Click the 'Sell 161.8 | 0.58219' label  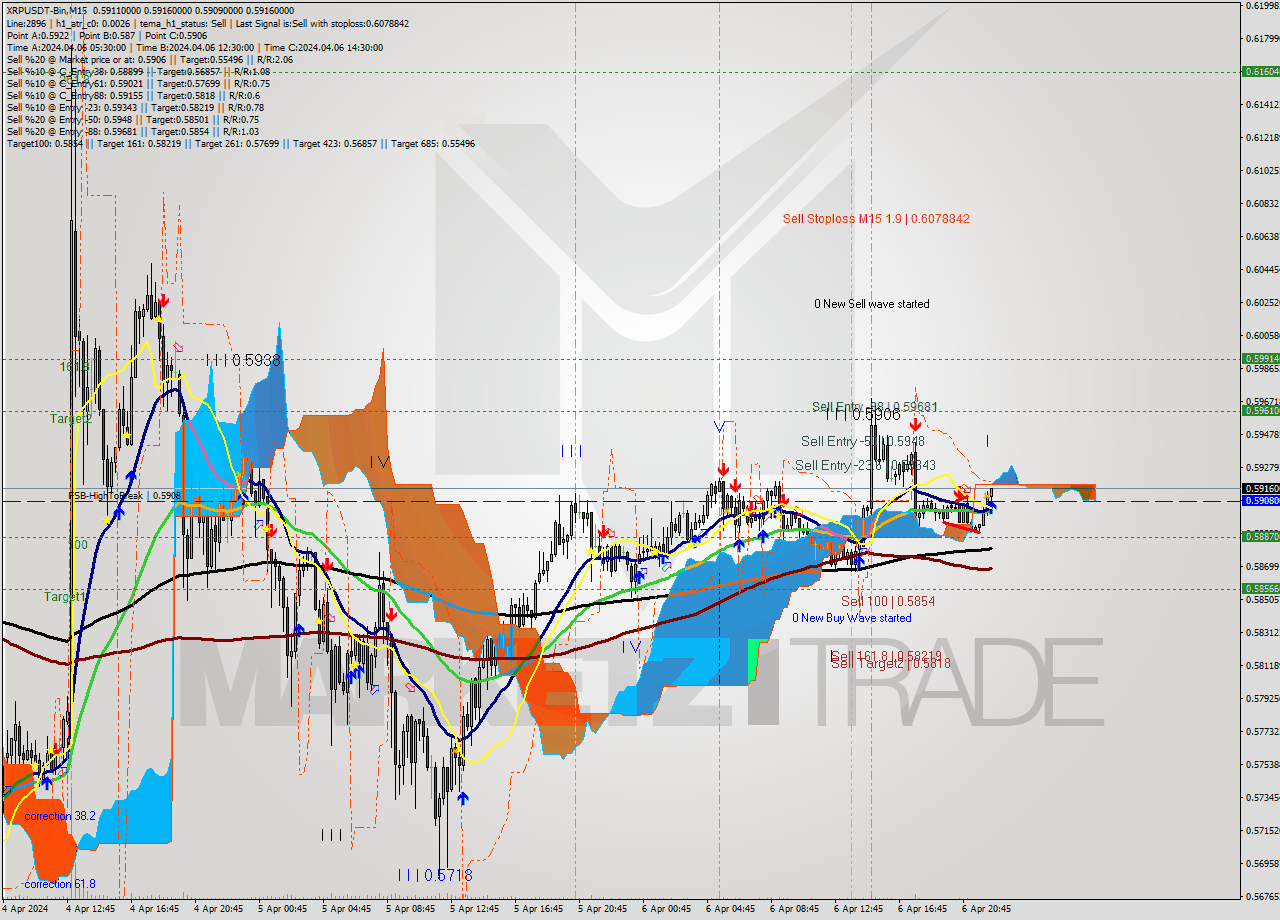pyautogui.click(x=886, y=655)
